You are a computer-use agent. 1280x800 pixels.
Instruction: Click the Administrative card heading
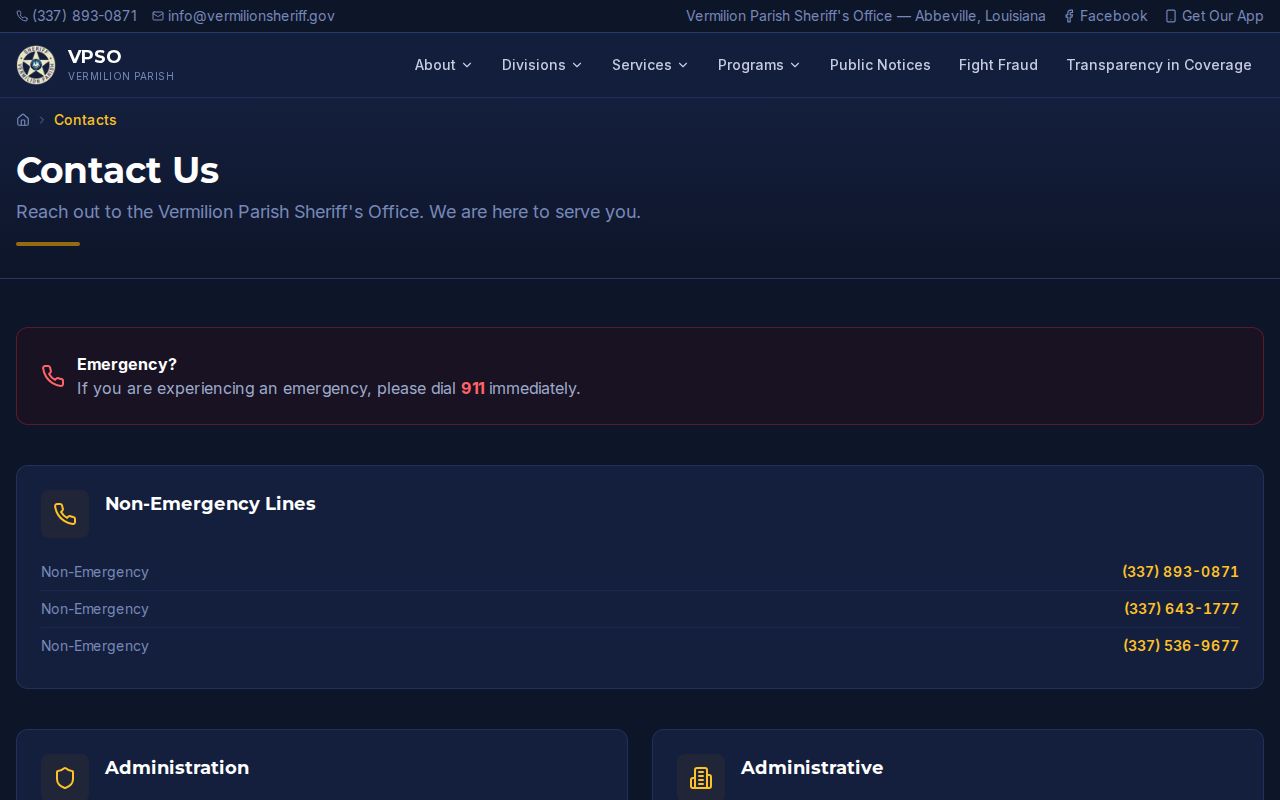coord(812,768)
